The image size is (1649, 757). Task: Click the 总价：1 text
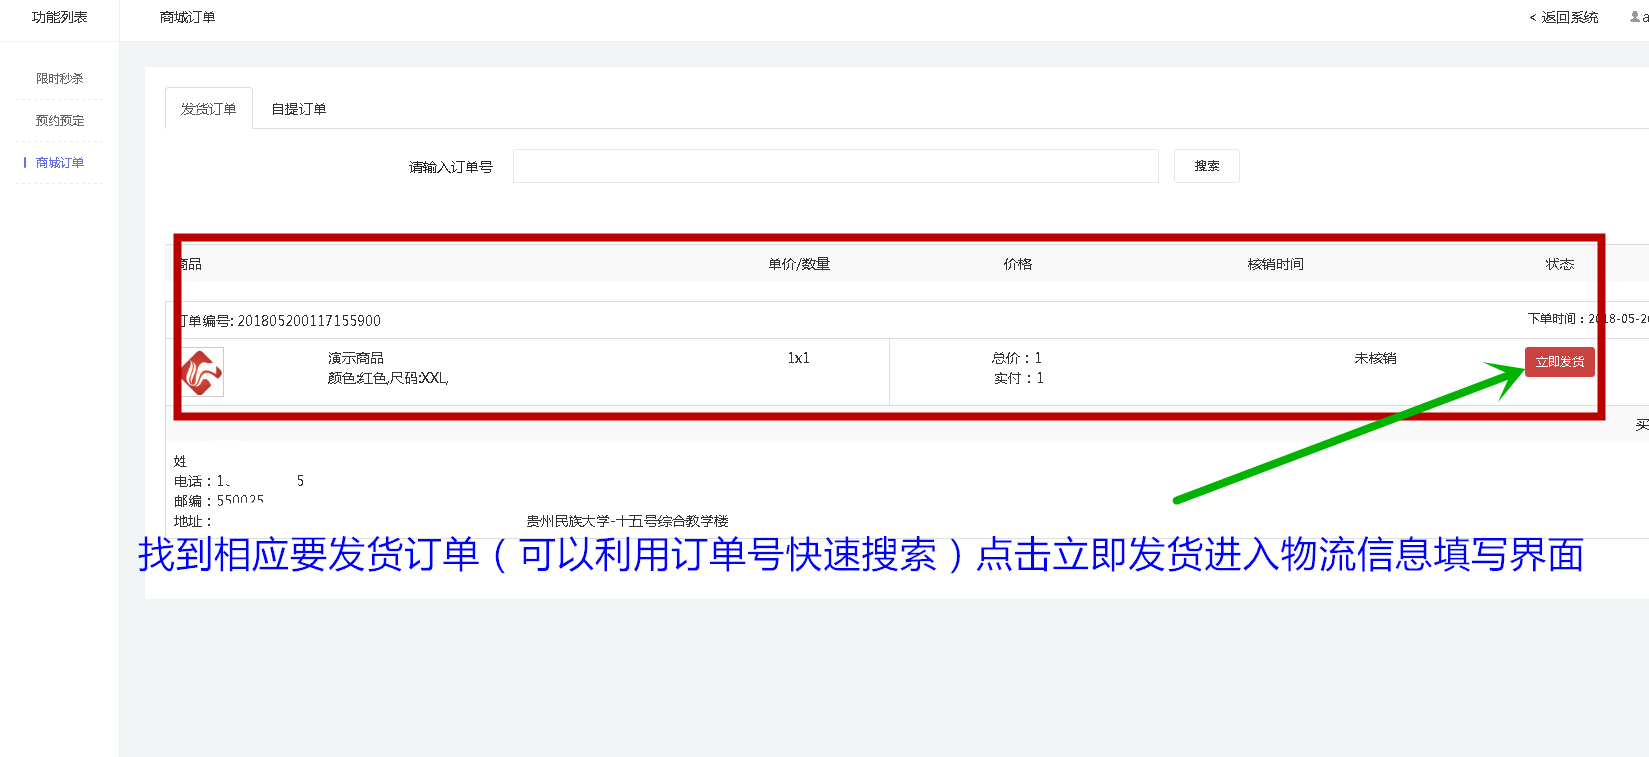coord(1017,358)
